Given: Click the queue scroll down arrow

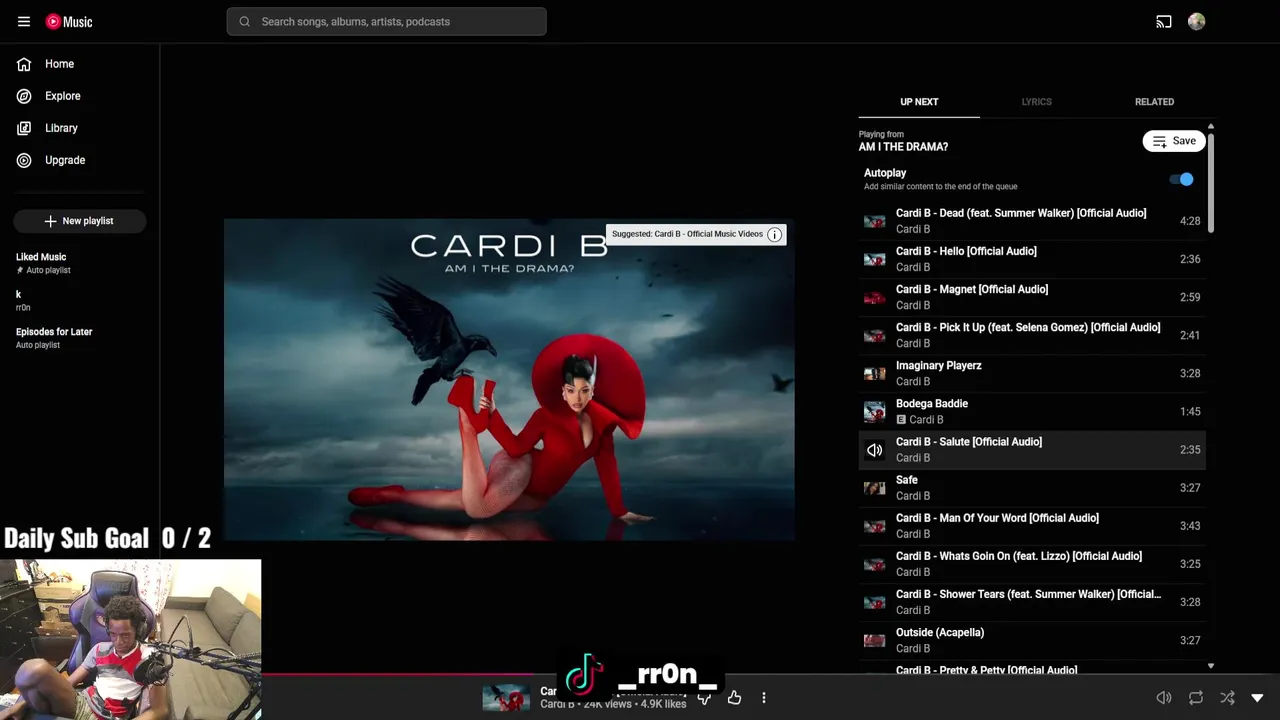Looking at the screenshot, I should tap(1210, 666).
